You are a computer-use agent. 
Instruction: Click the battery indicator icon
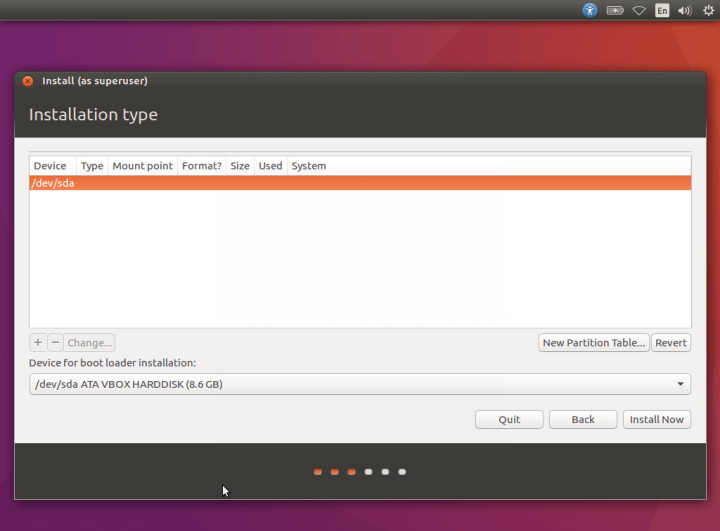[615, 10]
